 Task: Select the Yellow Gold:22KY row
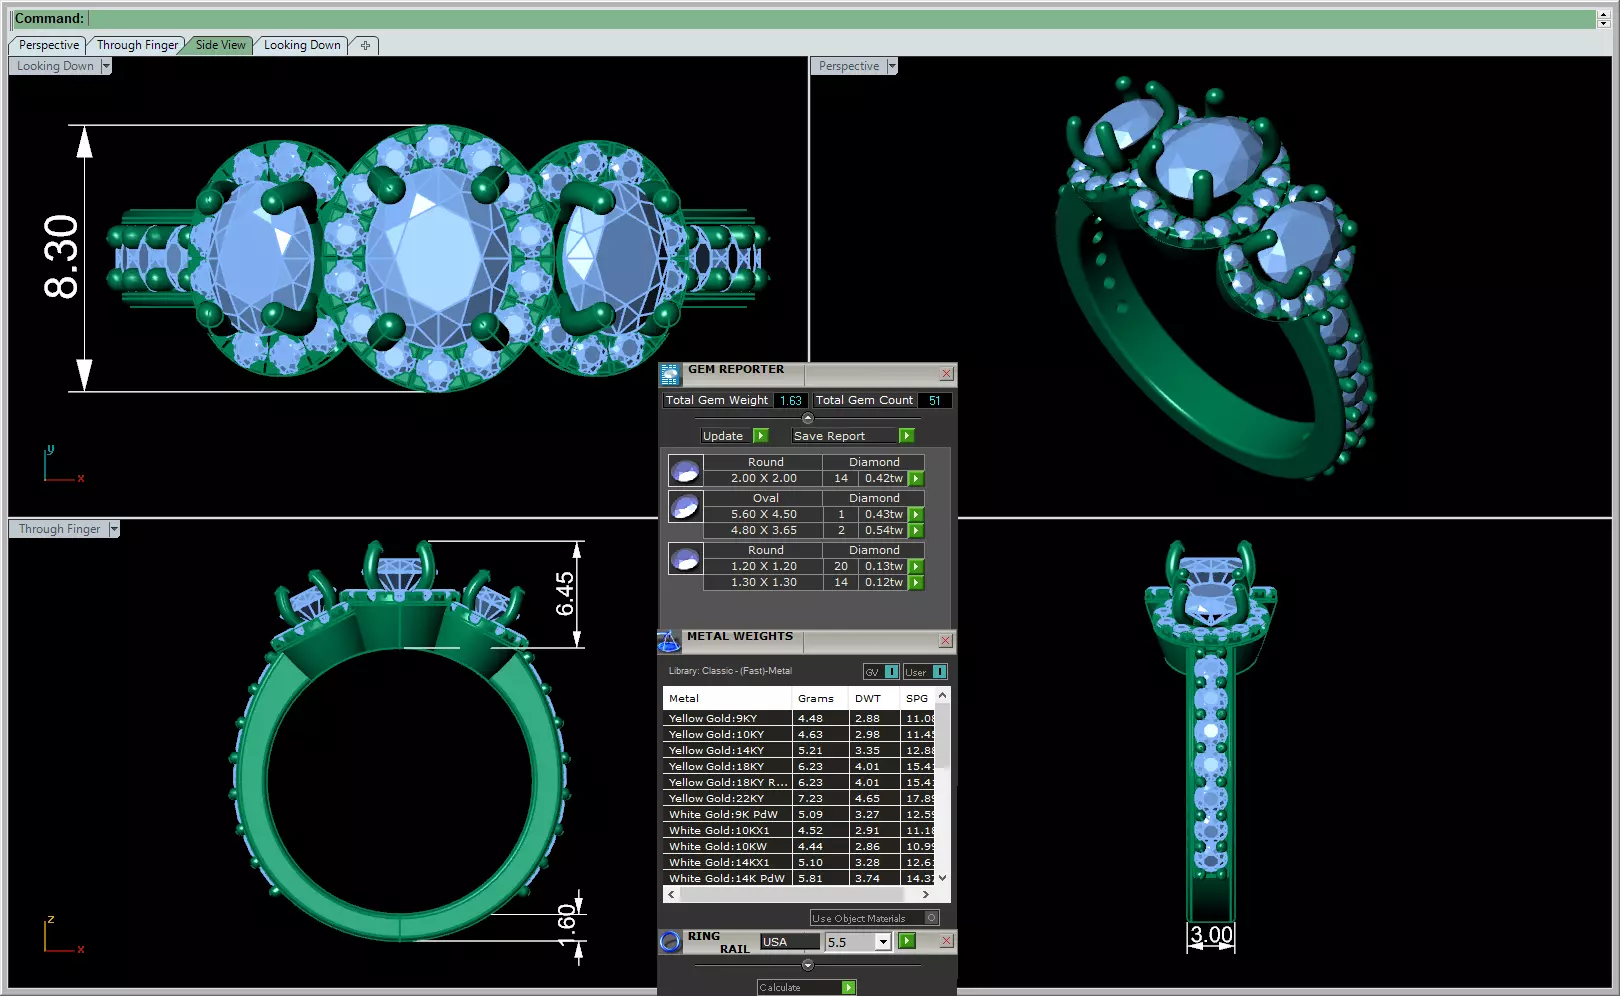[799, 798]
